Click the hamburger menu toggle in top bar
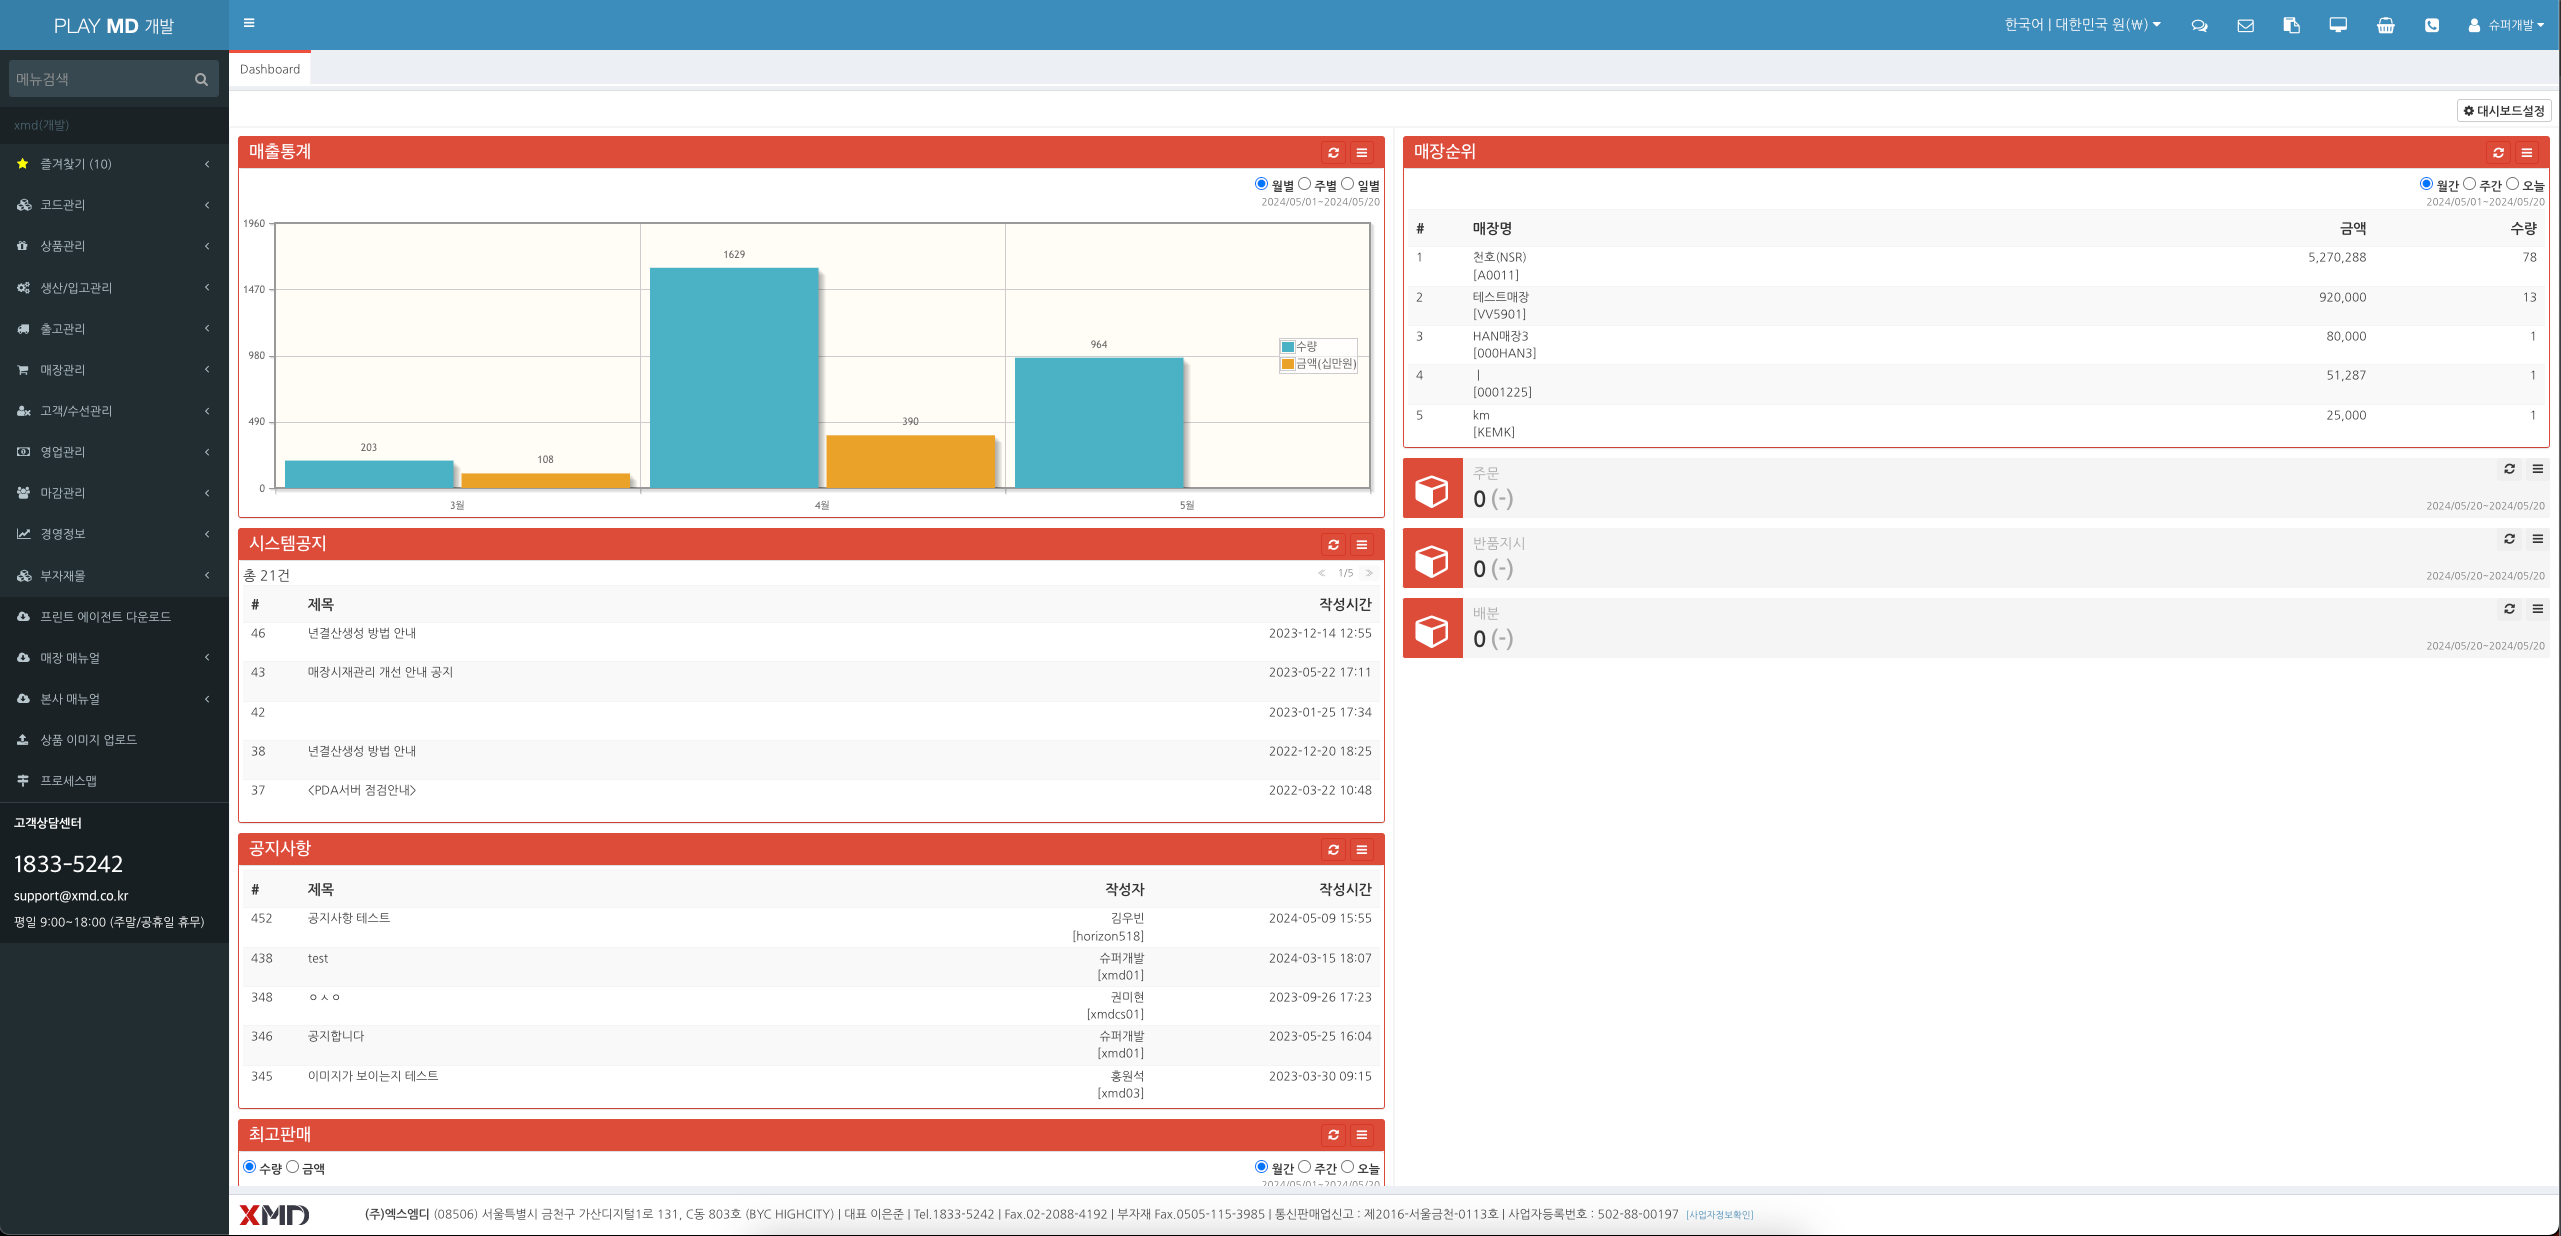 click(249, 23)
